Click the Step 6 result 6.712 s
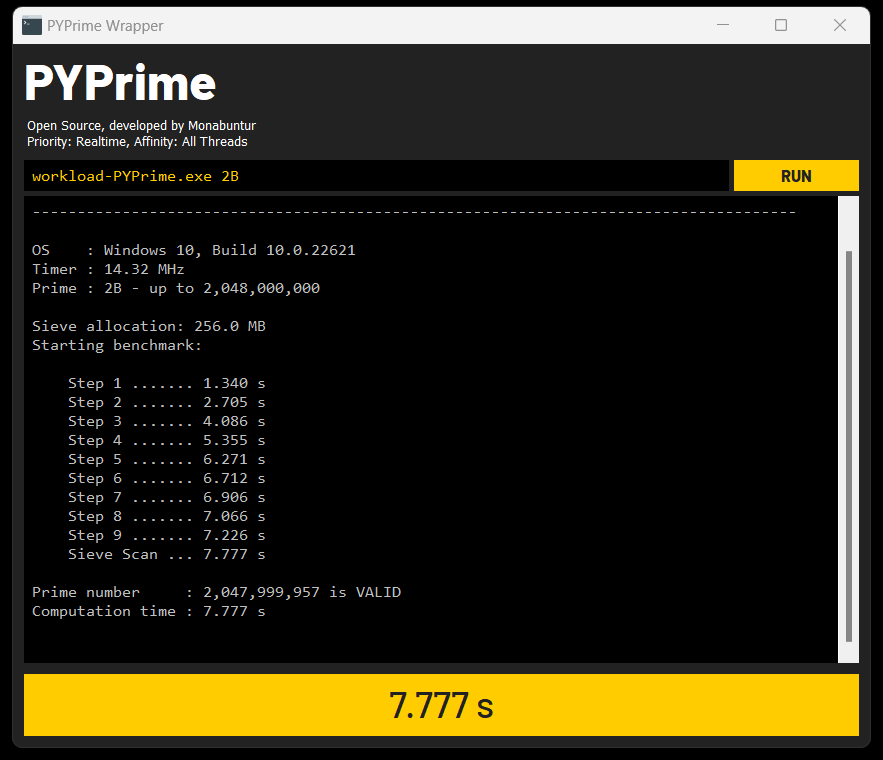 tap(167, 479)
